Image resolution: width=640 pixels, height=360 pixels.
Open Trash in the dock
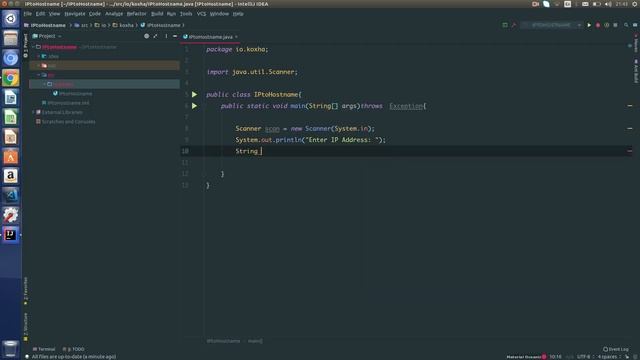tap(11, 349)
